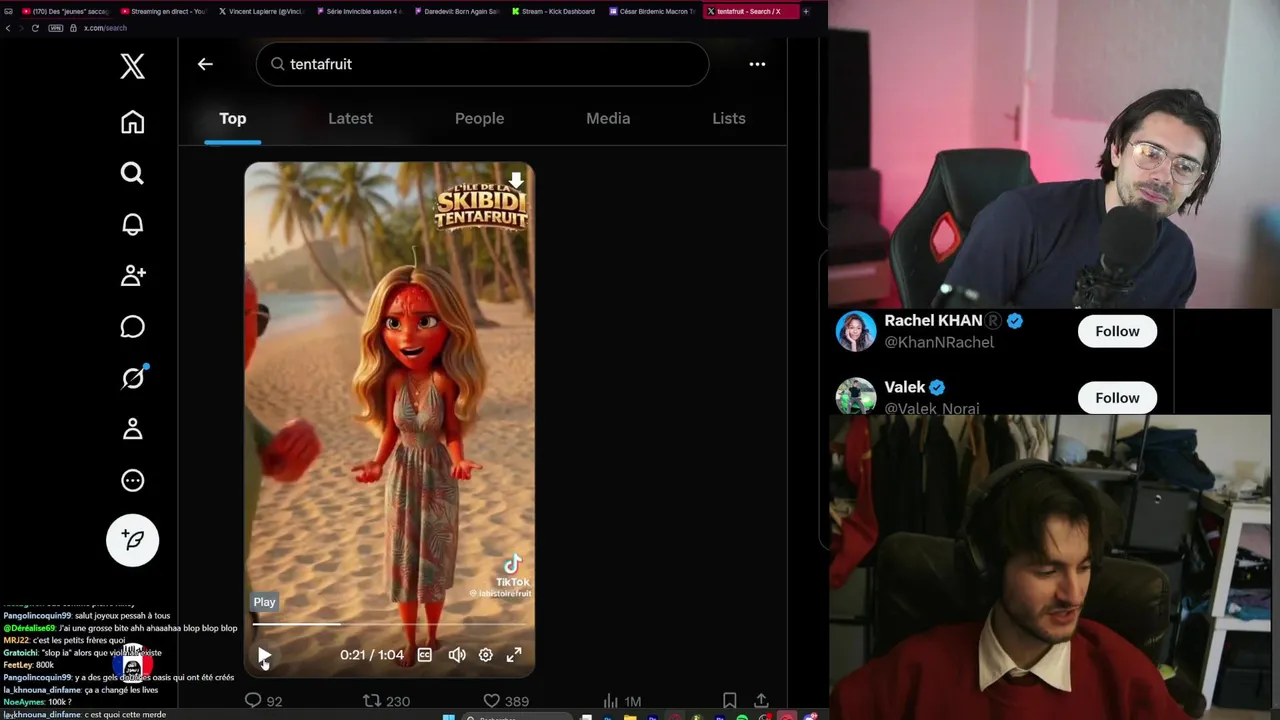Open Follow people icon in sidebar
Viewport: 1280px width, 720px height.
(132, 275)
